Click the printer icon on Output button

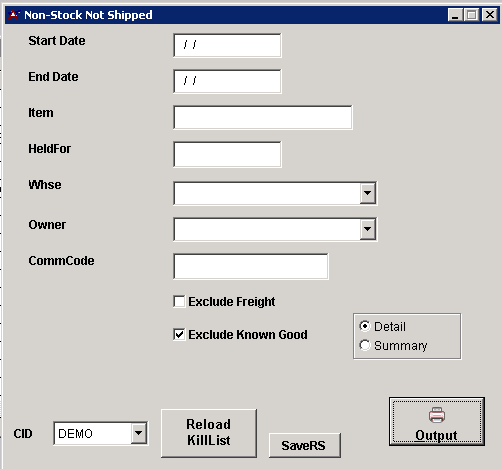click(437, 415)
